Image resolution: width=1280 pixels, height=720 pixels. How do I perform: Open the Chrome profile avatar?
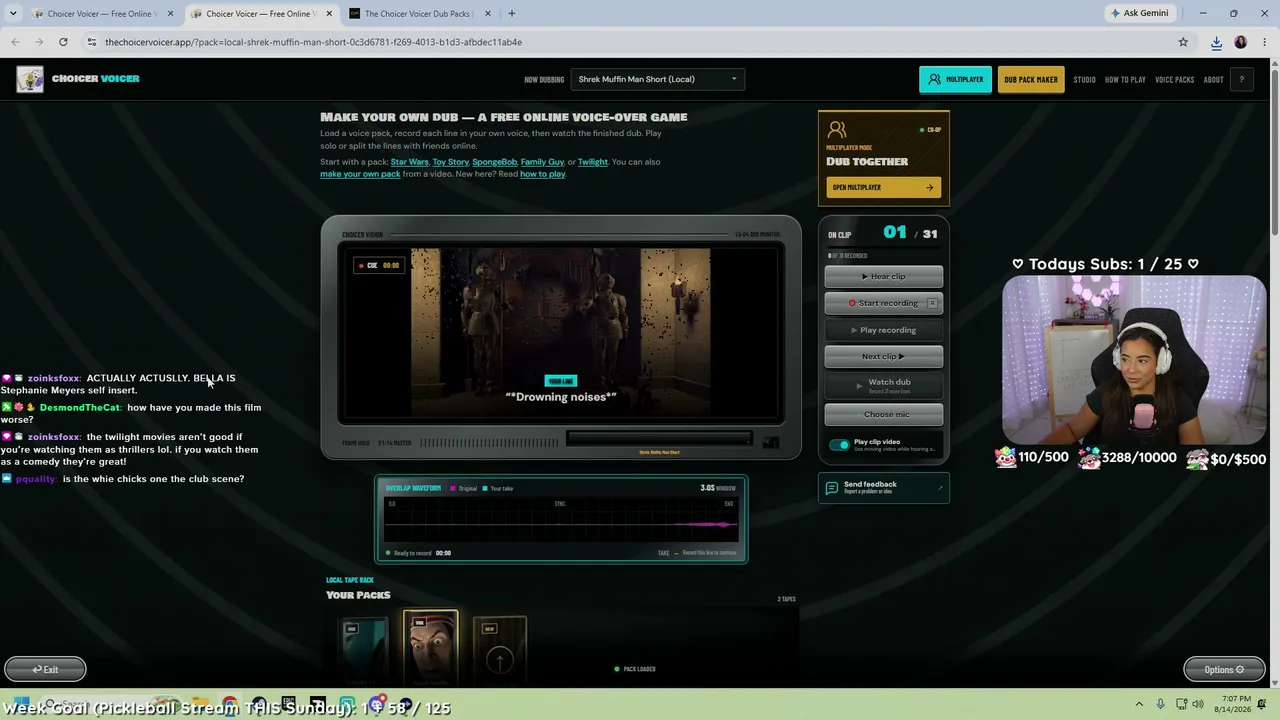[x=1241, y=42]
